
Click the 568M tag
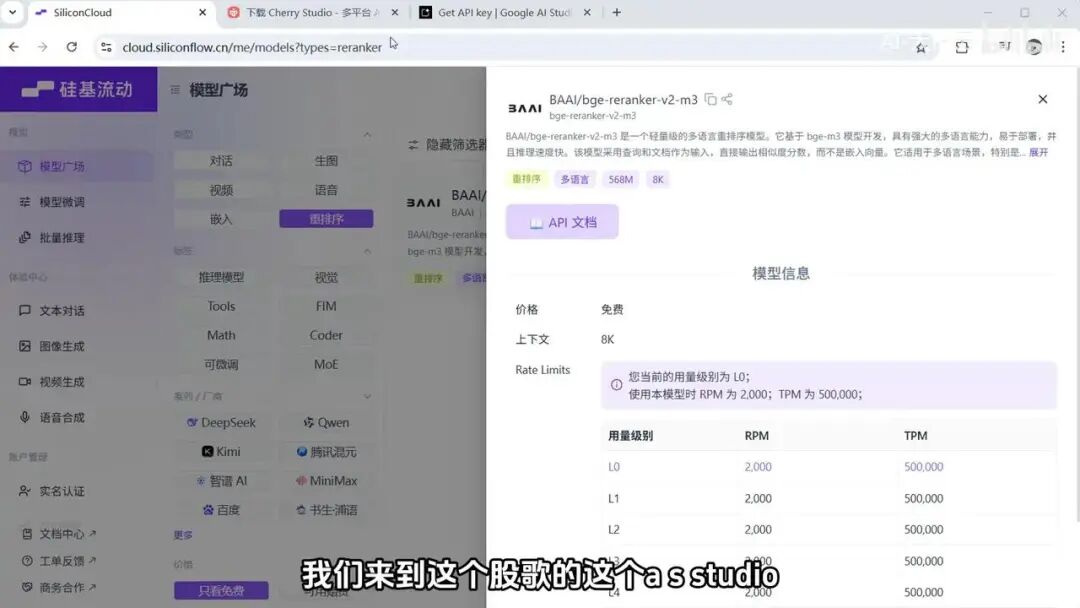[621, 179]
